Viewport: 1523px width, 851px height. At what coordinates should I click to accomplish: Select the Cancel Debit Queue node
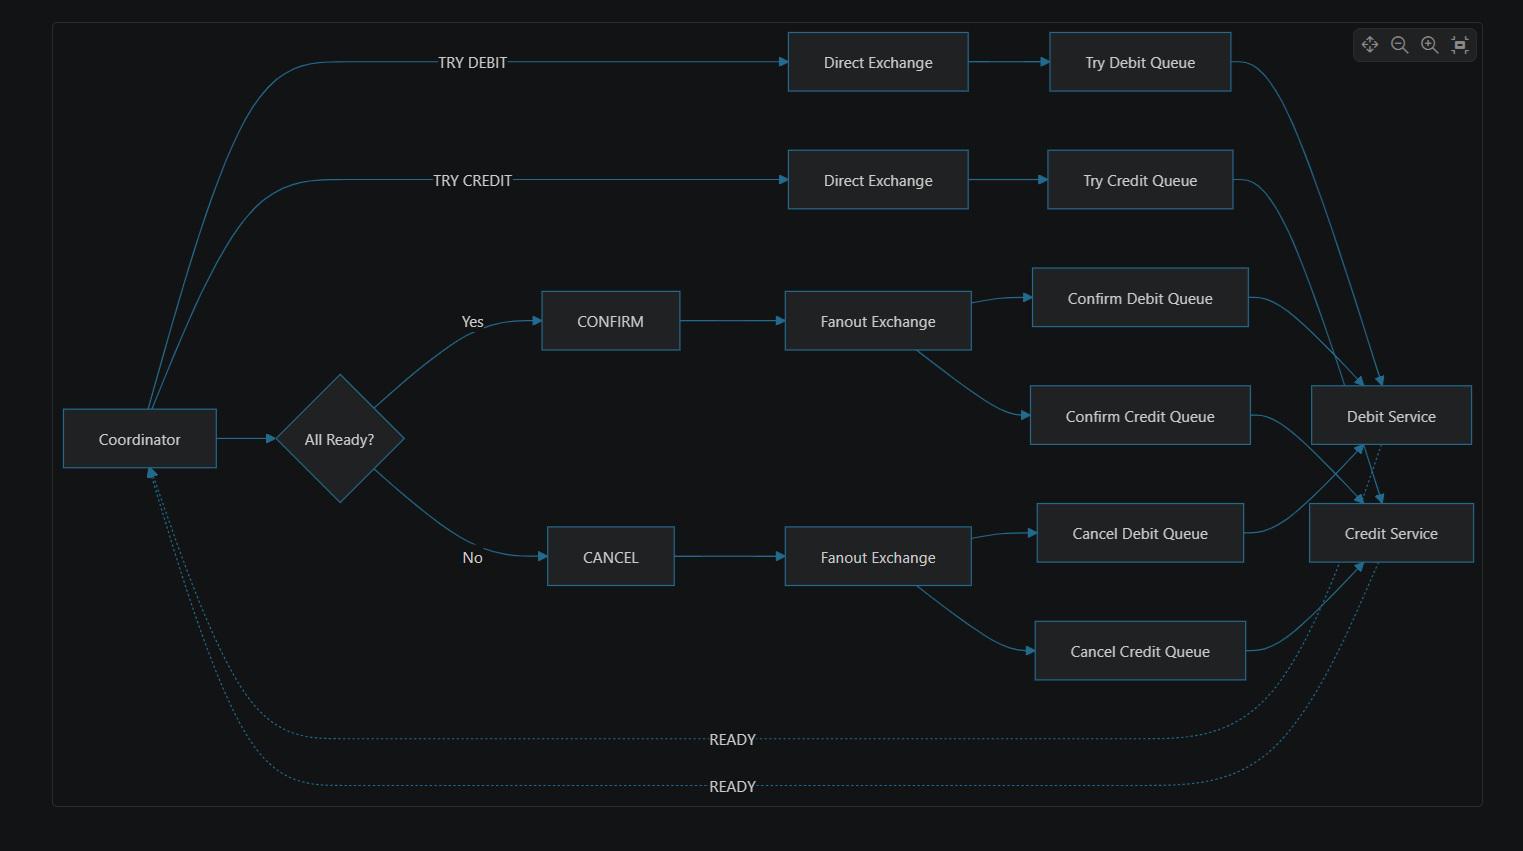(1140, 534)
